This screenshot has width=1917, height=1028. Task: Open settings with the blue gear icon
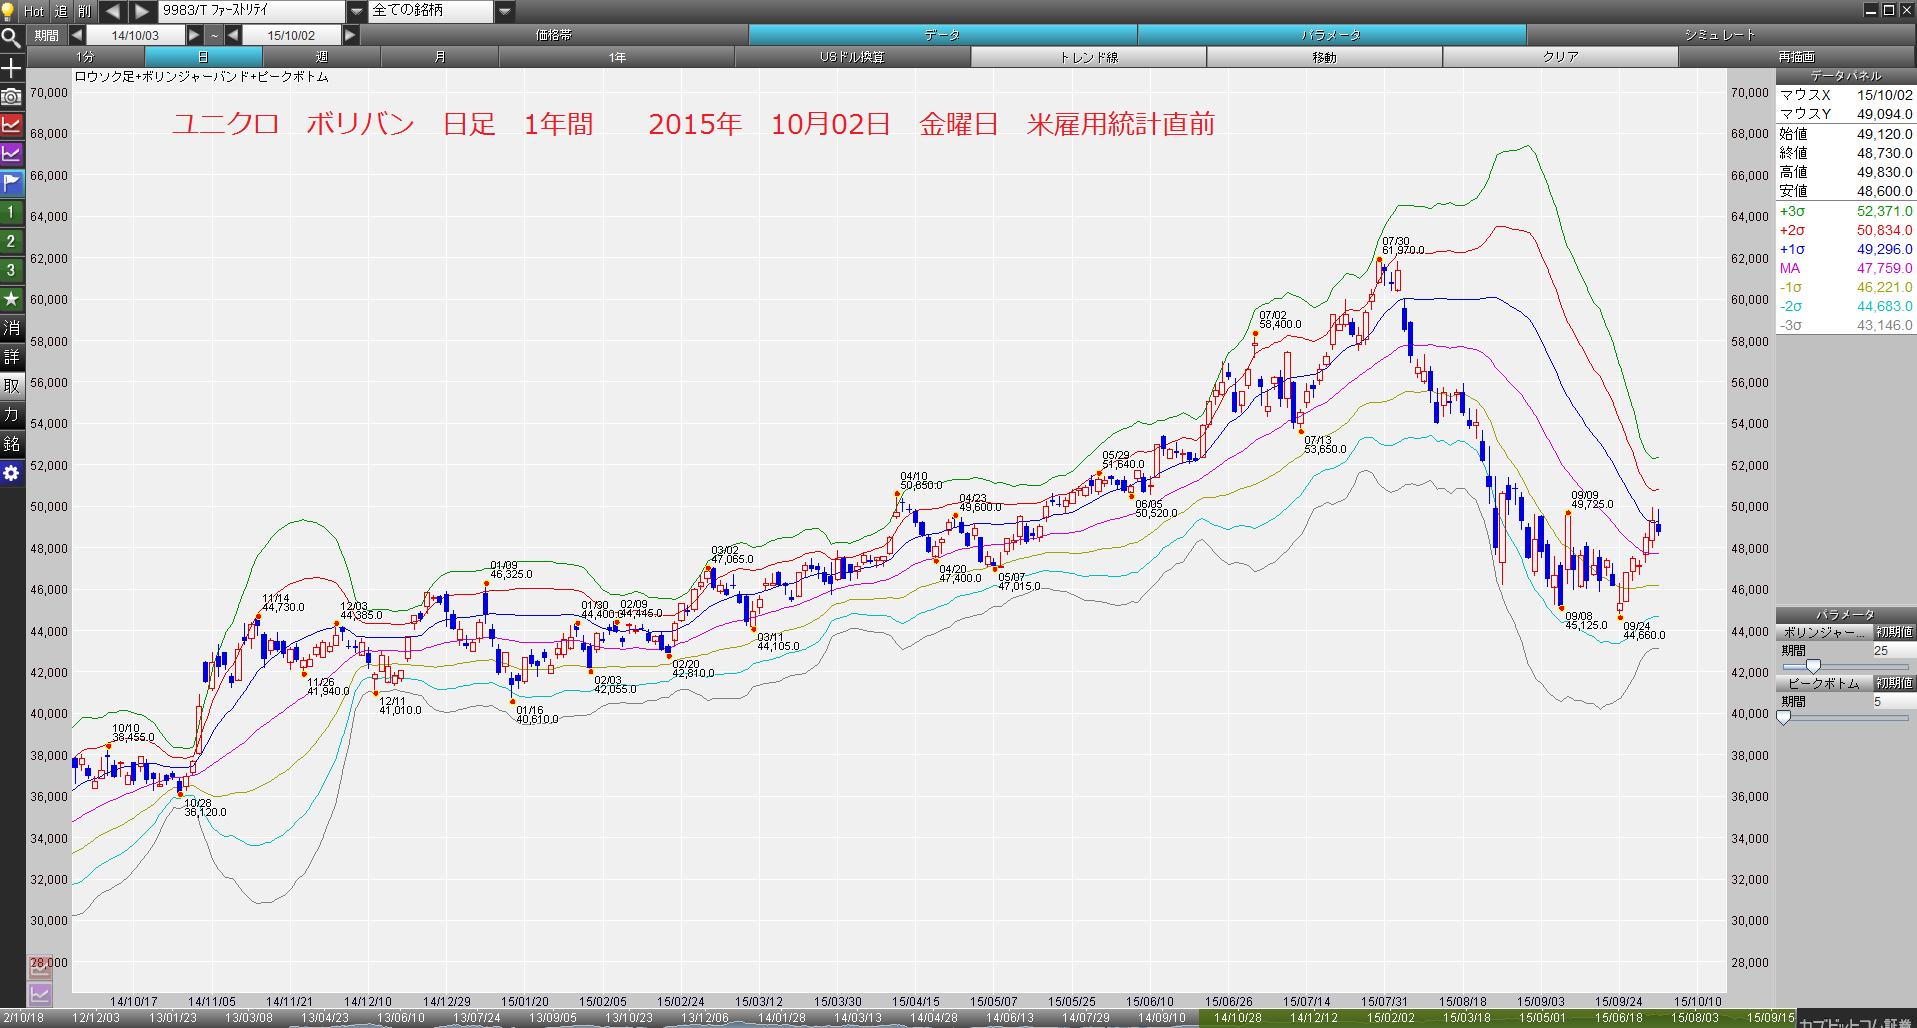point(11,473)
